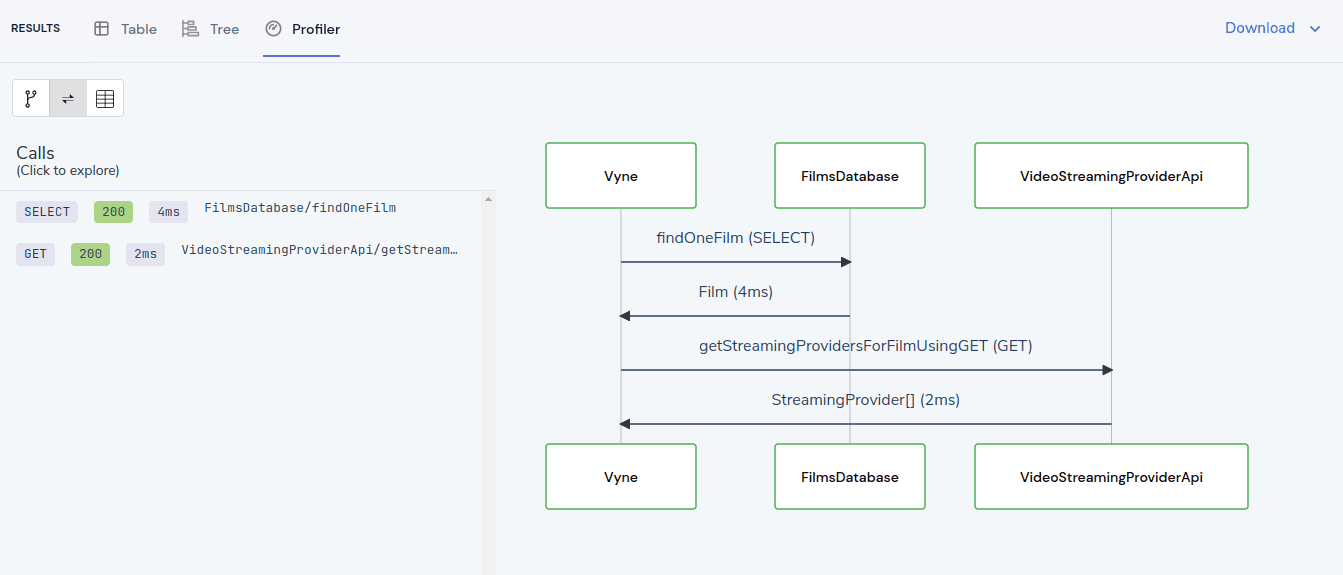Click the top FilmsDatabase participant box
This screenshot has height=575, width=1343.
click(850, 176)
